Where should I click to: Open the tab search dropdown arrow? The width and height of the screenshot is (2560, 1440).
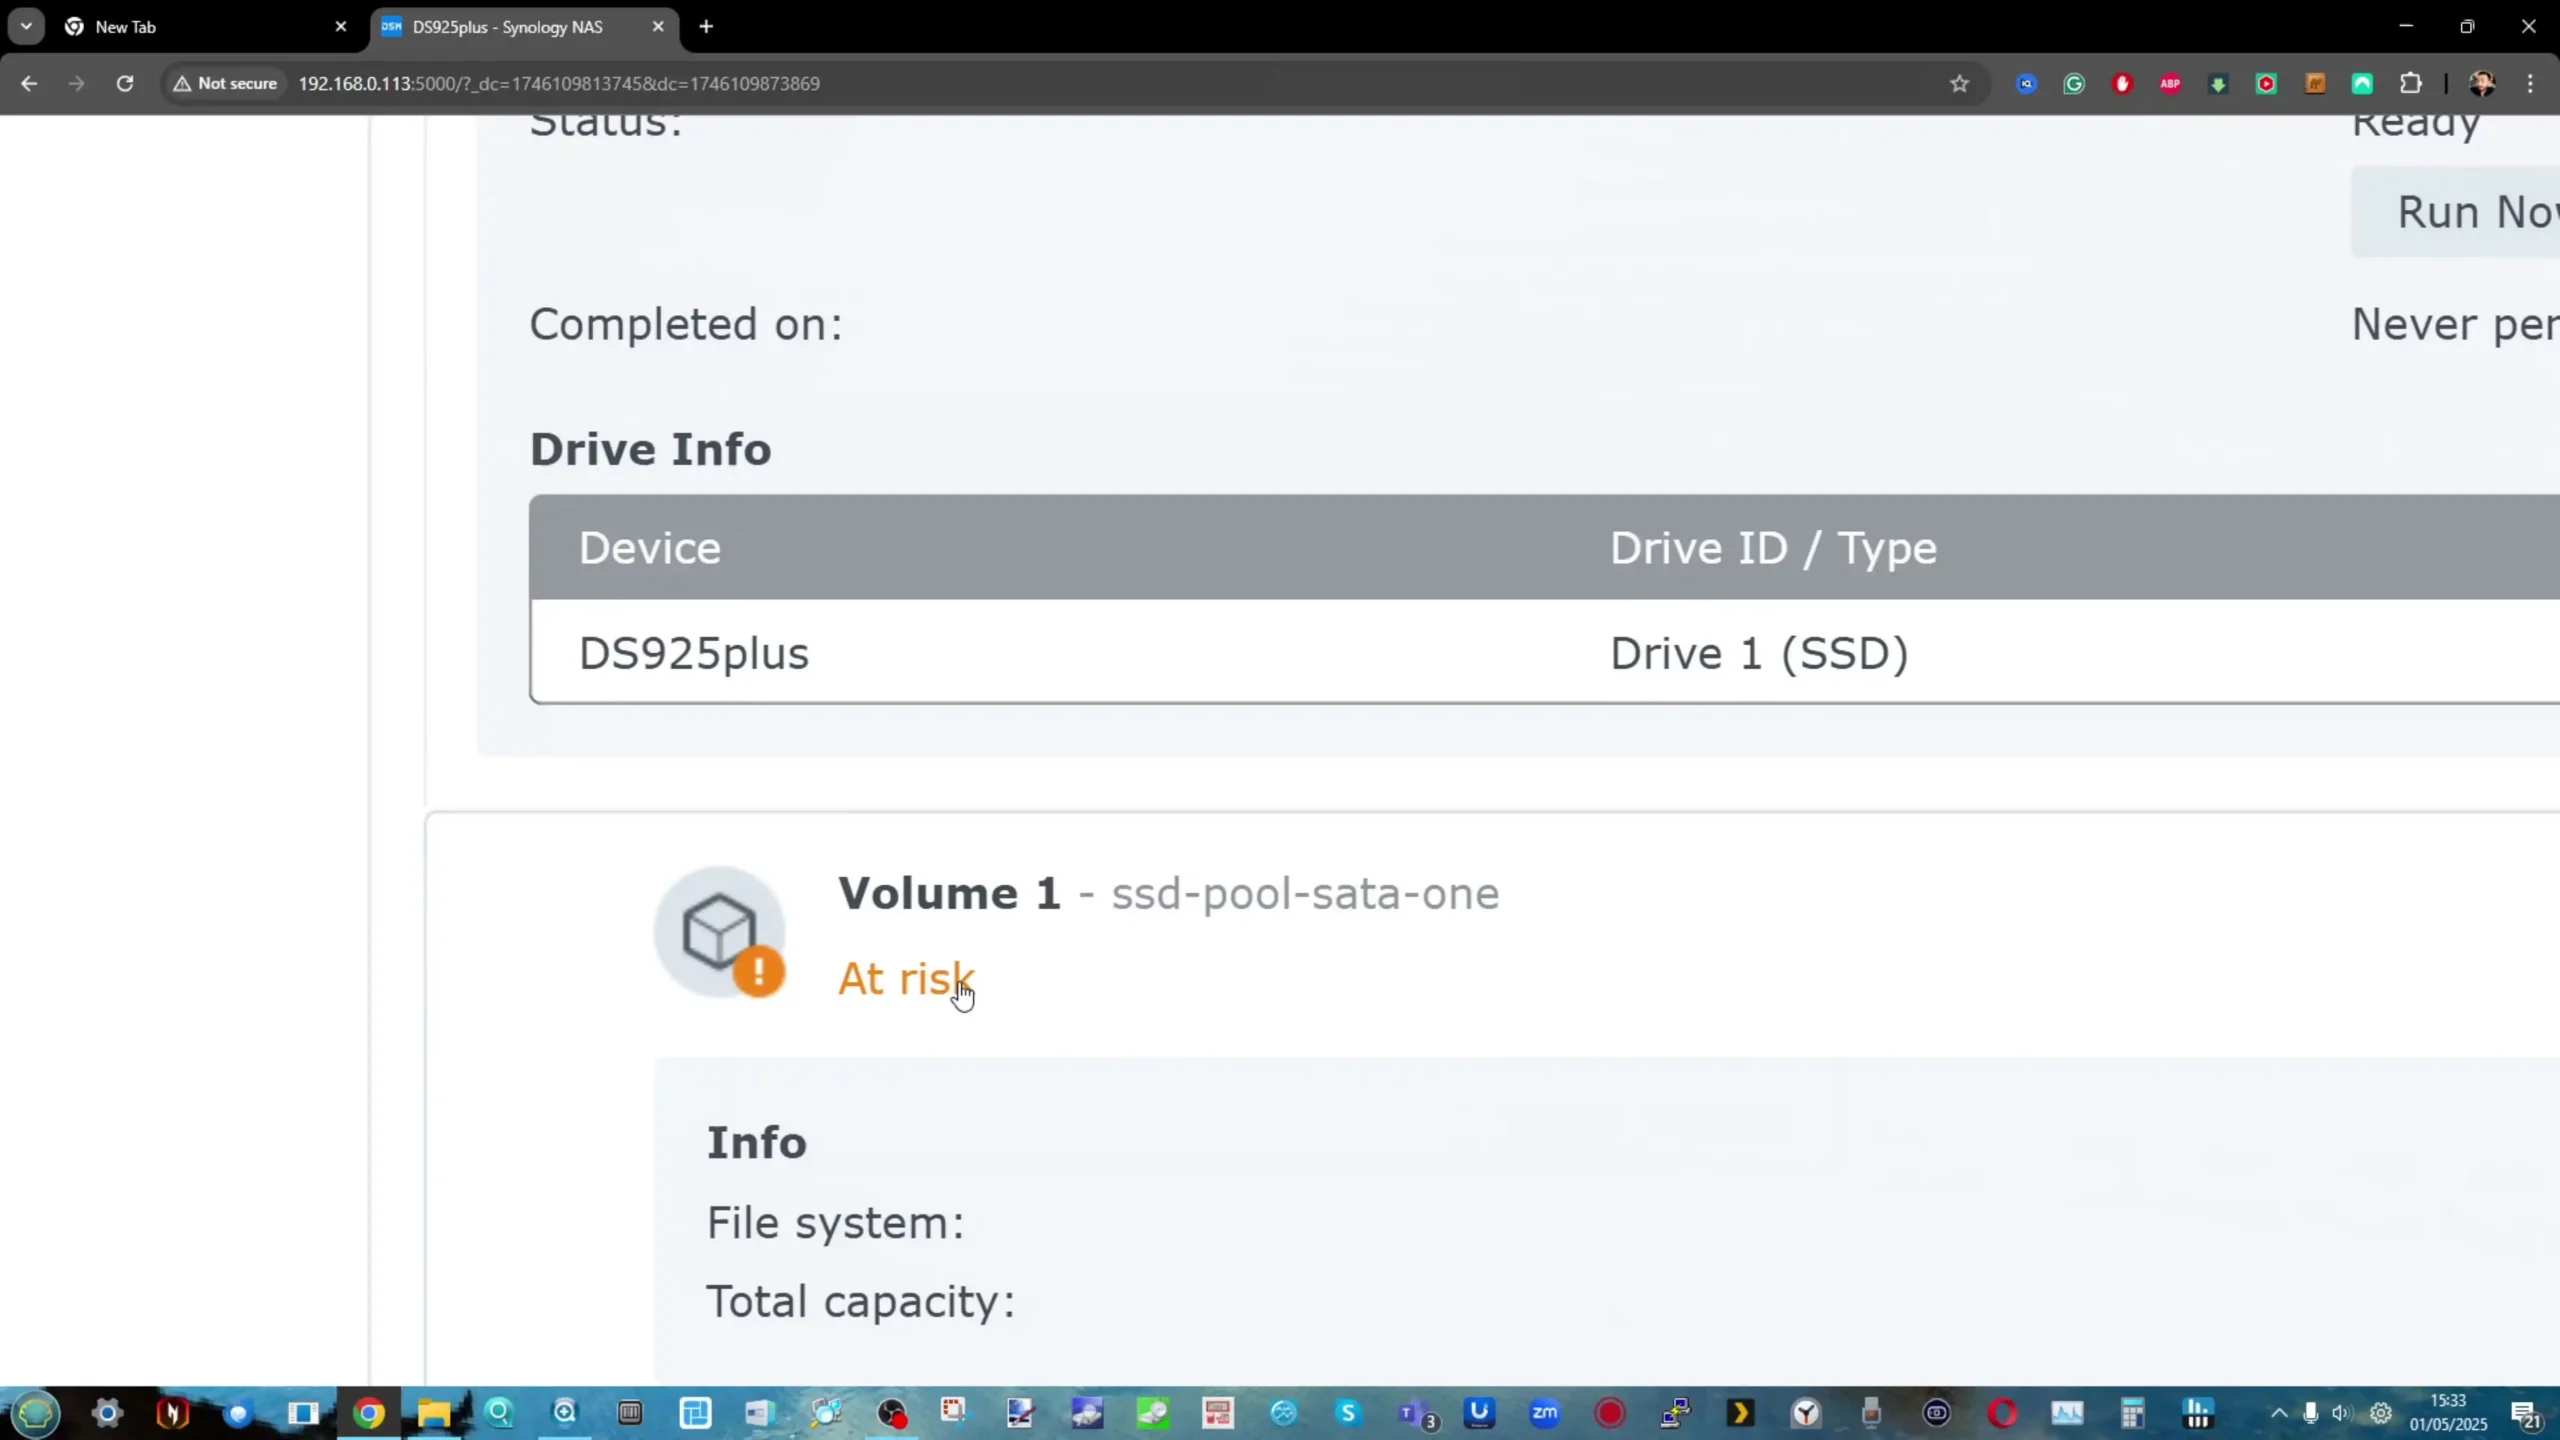(x=26, y=27)
